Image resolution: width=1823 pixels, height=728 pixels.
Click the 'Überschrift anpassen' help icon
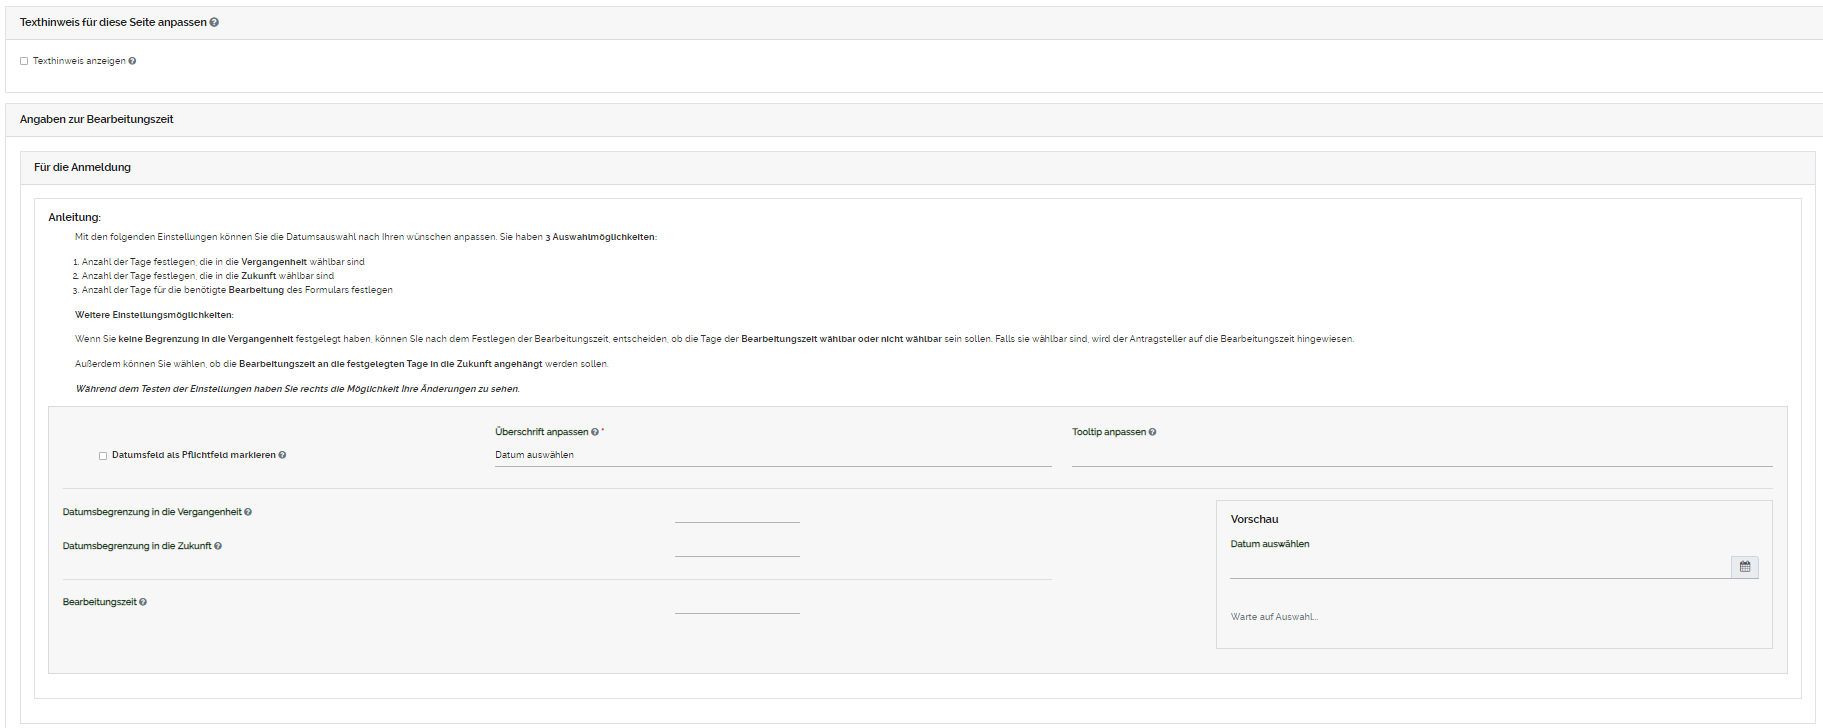[x=595, y=432]
